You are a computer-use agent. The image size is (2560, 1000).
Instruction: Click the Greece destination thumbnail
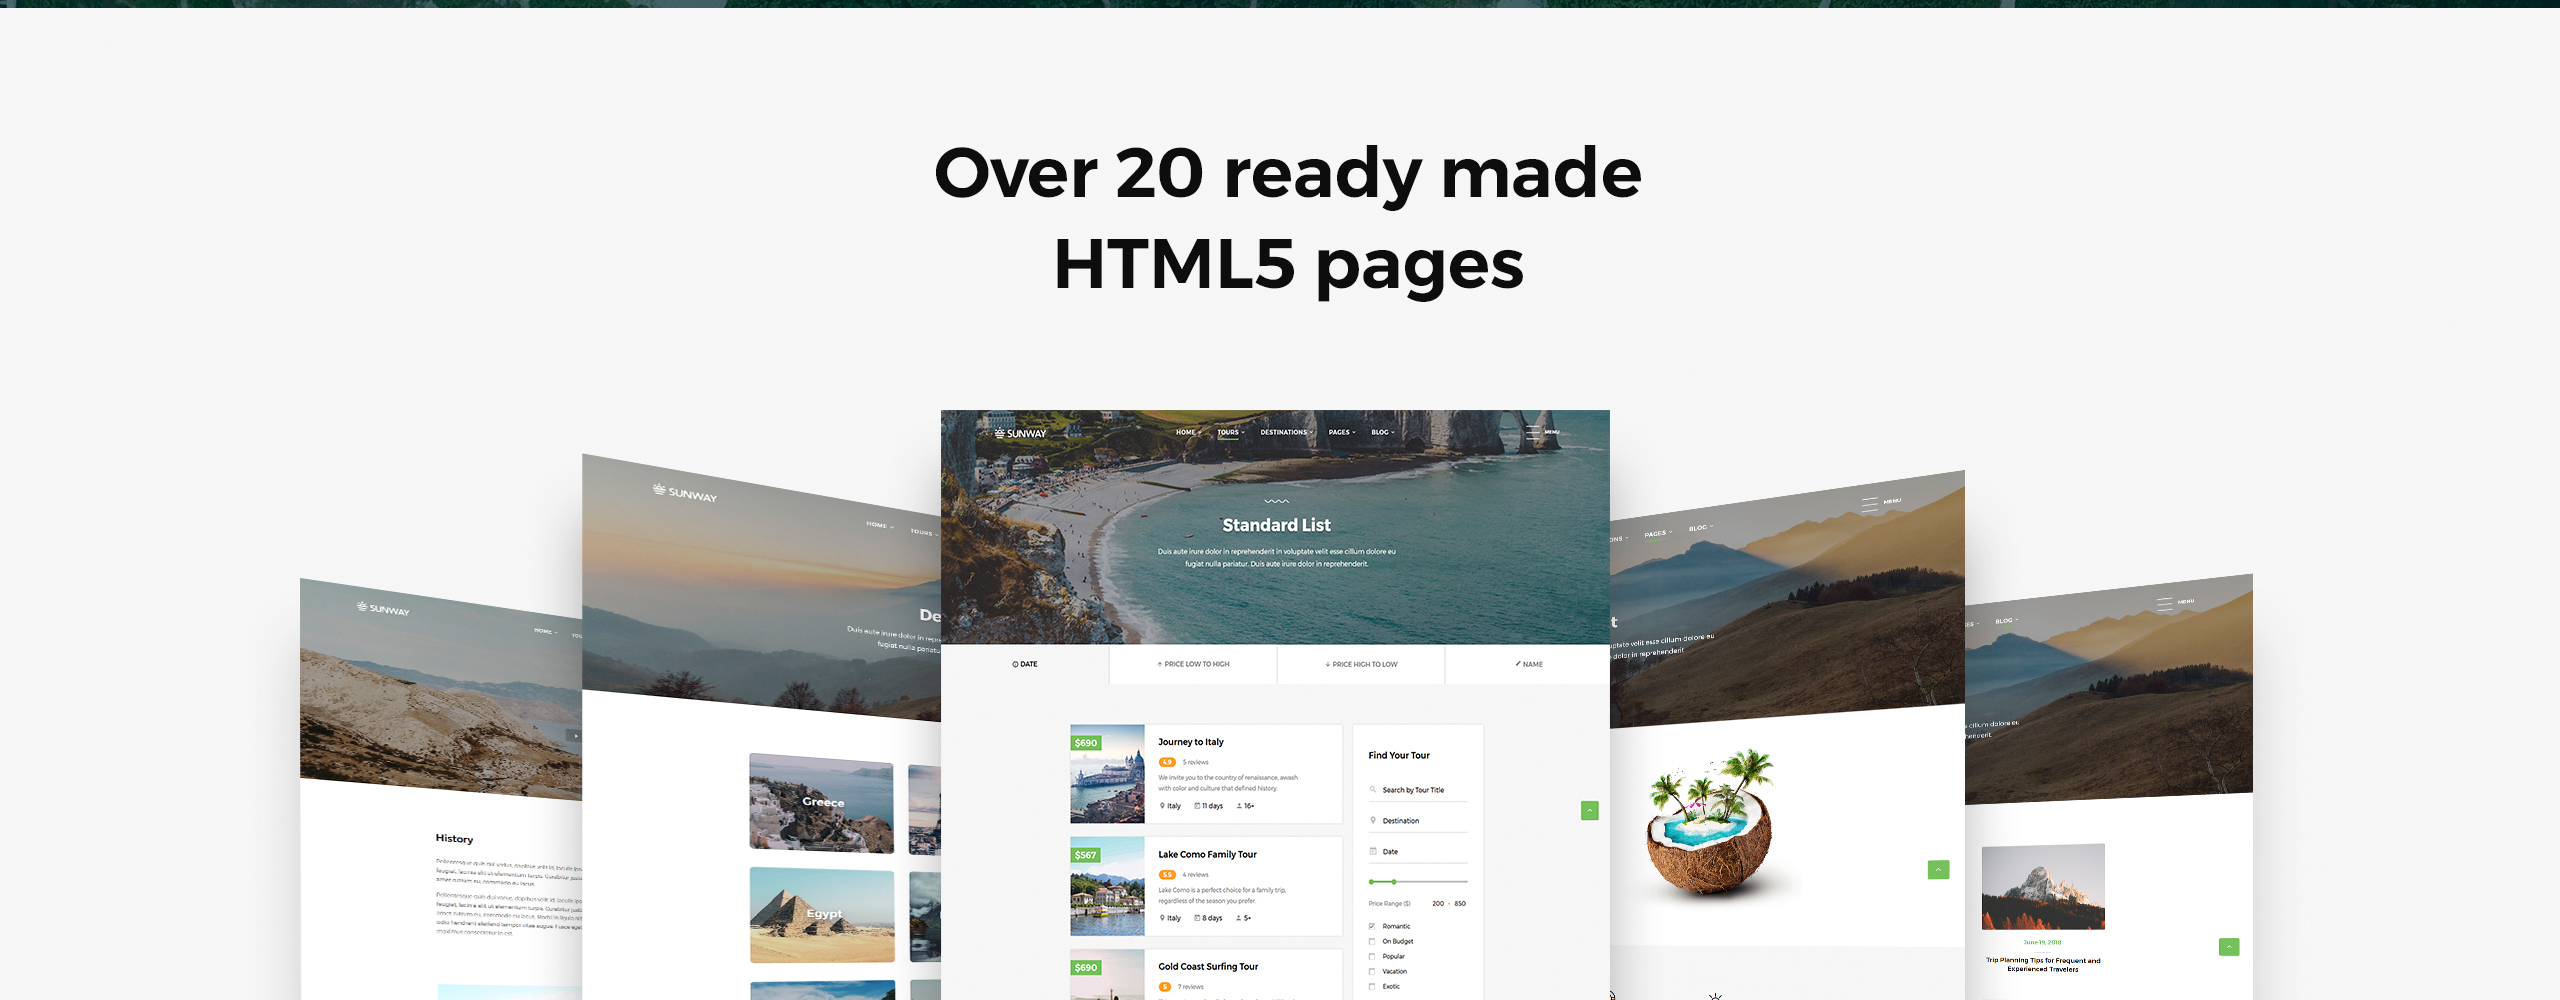coord(821,802)
